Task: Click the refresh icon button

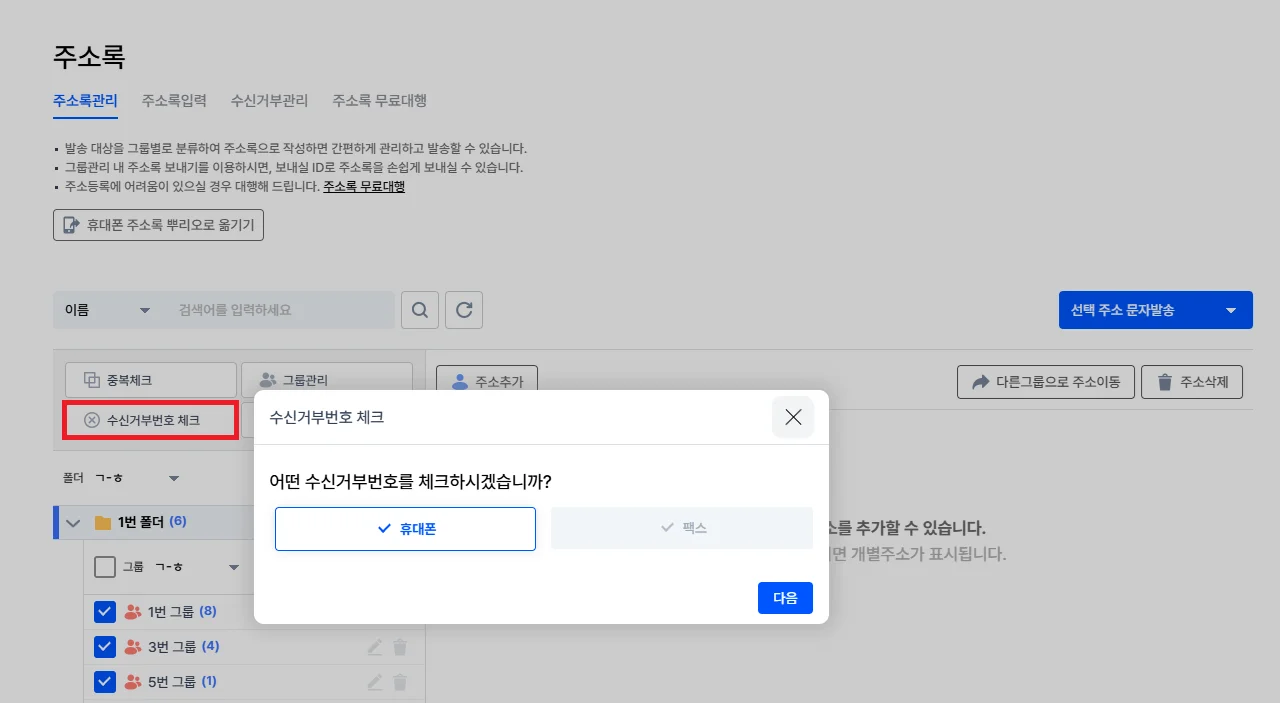Action: click(x=464, y=310)
